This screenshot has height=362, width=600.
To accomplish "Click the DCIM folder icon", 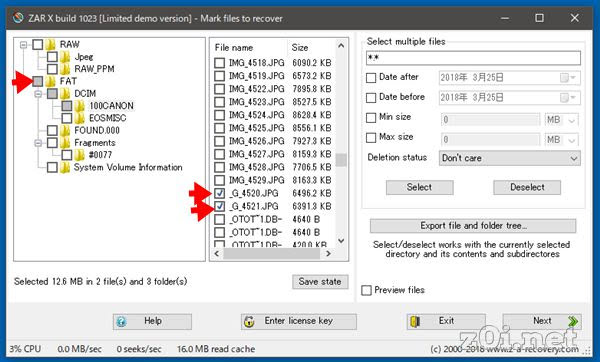I will (65, 94).
